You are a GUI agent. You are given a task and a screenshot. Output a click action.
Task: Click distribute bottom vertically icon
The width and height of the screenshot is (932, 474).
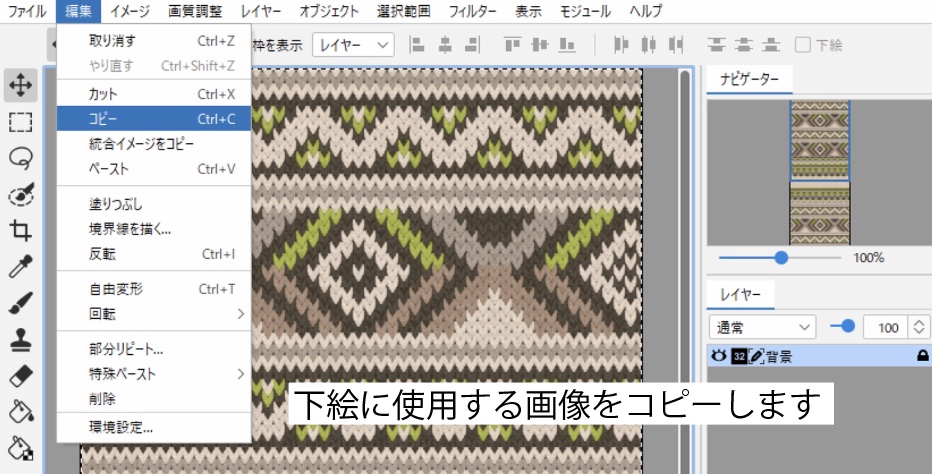pos(771,45)
